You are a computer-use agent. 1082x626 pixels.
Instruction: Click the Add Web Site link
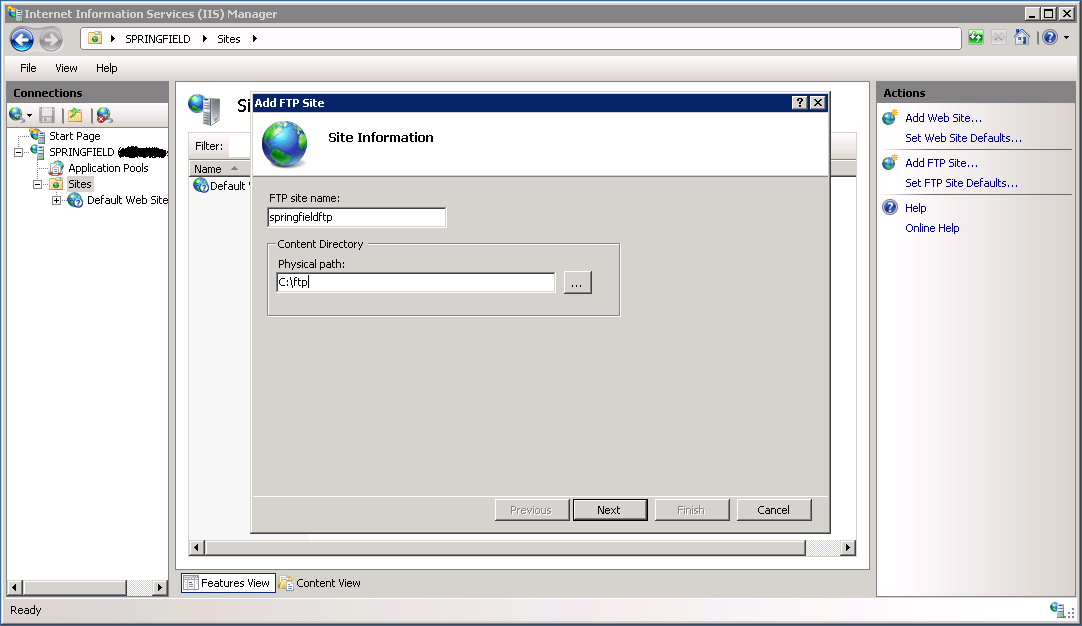[x=943, y=118]
